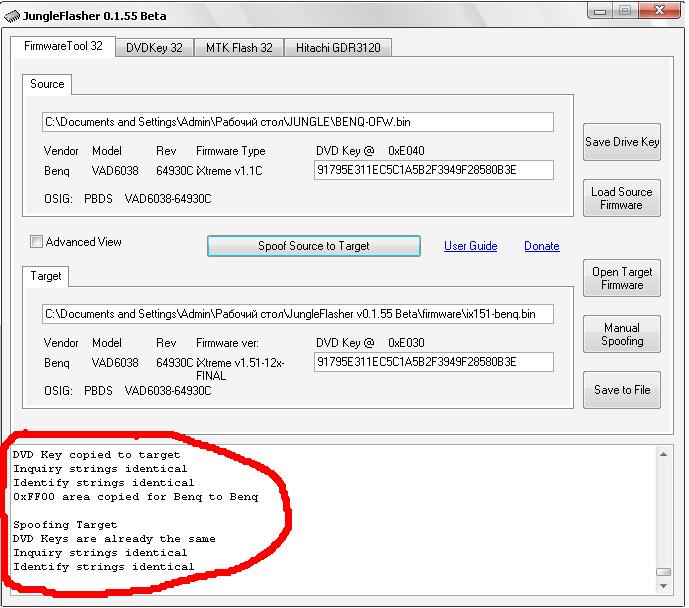Click the target DVD Key address '0xE030'

point(406,343)
